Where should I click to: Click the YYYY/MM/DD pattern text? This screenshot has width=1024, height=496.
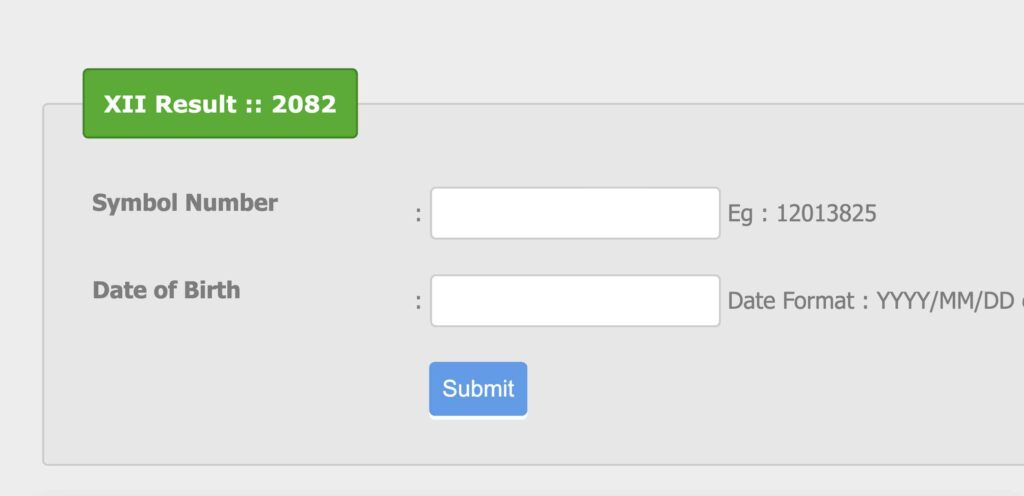coord(944,301)
